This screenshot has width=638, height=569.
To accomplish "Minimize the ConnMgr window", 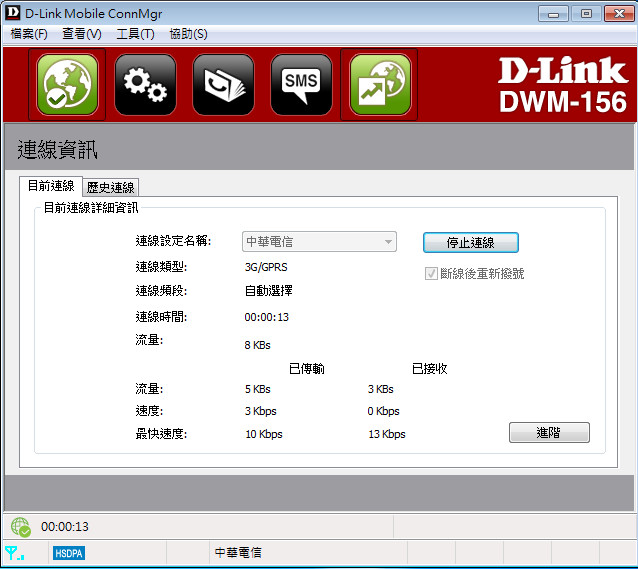I will pos(553,14).
